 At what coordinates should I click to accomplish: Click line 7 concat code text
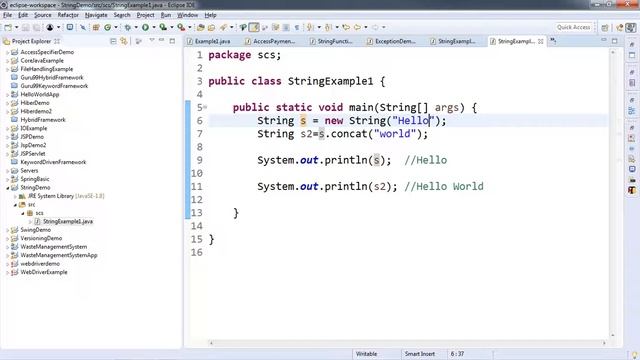[x=342, y=134]
